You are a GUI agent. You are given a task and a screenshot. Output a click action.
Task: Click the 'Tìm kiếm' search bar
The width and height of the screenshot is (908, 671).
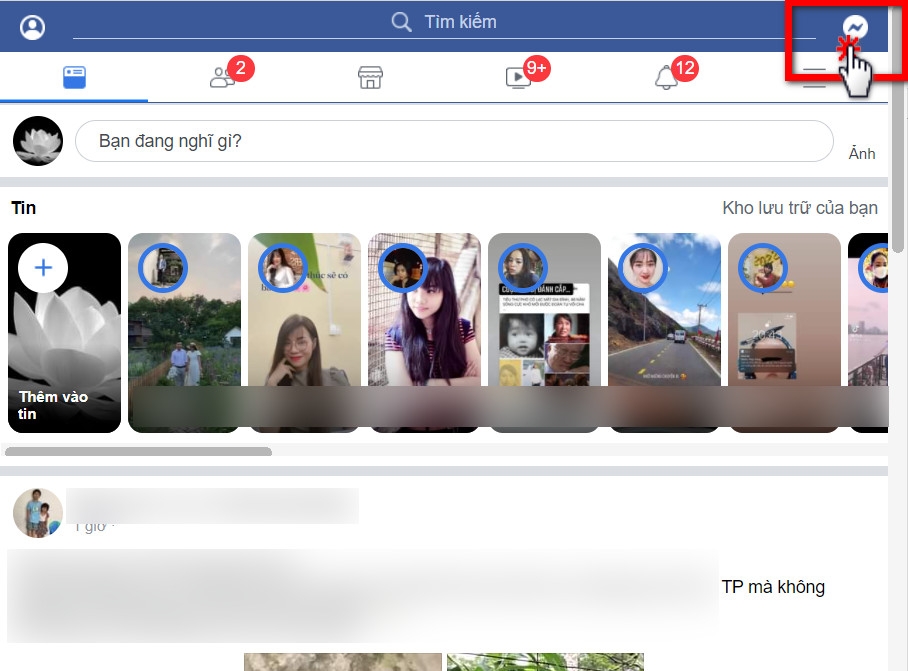460,21
